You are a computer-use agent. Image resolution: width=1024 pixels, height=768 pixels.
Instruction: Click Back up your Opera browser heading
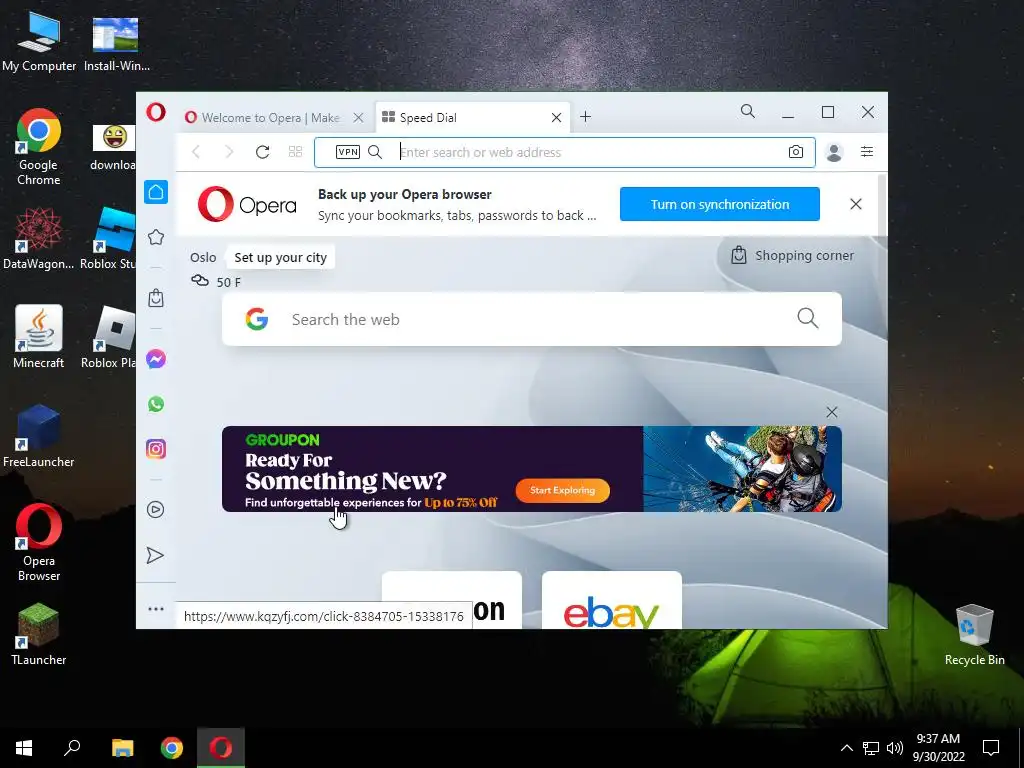tap(405, 195)
